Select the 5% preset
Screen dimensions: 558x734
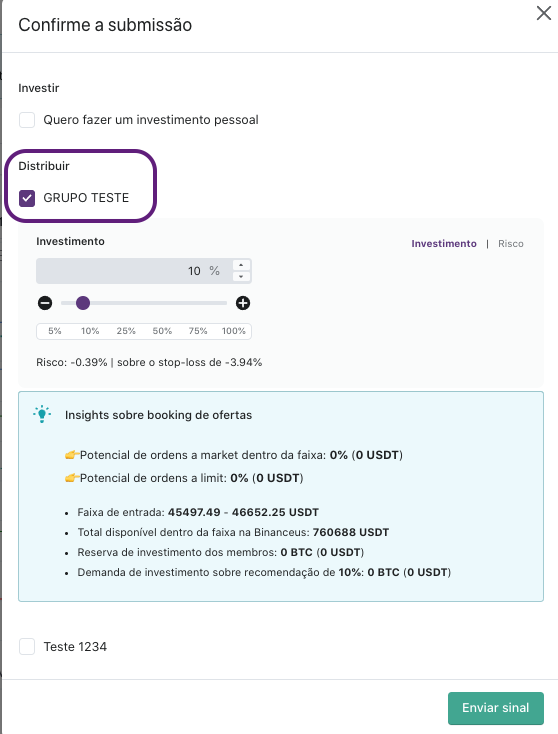55,331
